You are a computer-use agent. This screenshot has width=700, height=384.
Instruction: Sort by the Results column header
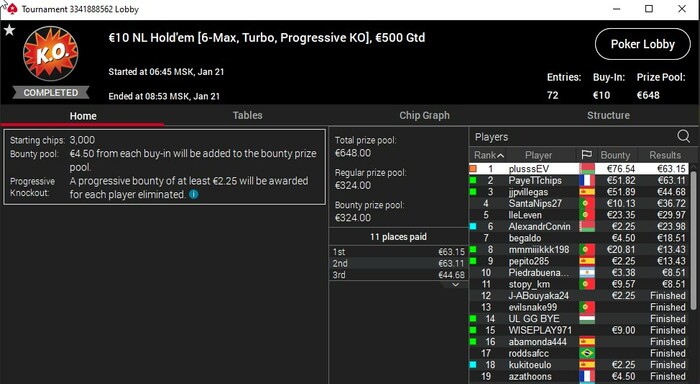pos(665,155)
